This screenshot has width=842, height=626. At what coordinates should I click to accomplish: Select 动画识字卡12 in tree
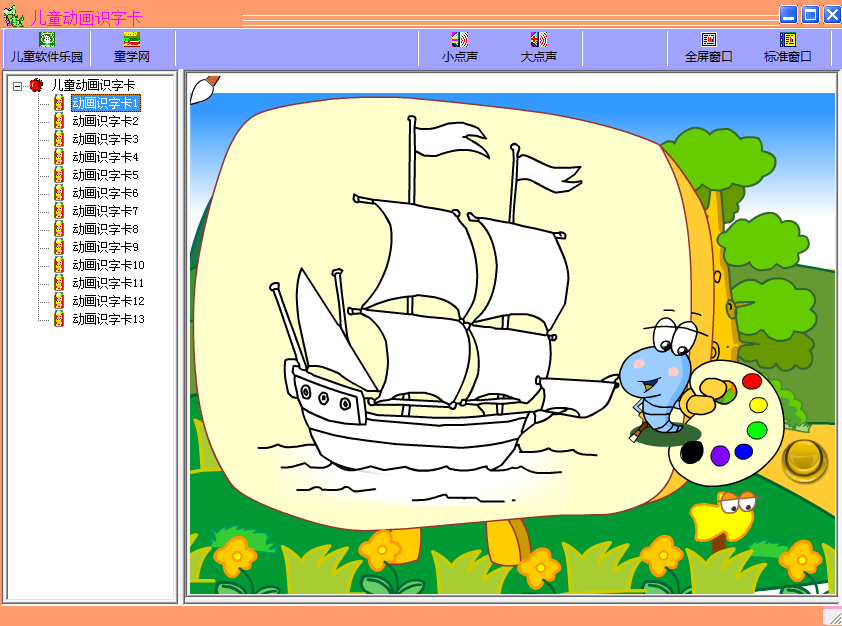coord(108,301)
